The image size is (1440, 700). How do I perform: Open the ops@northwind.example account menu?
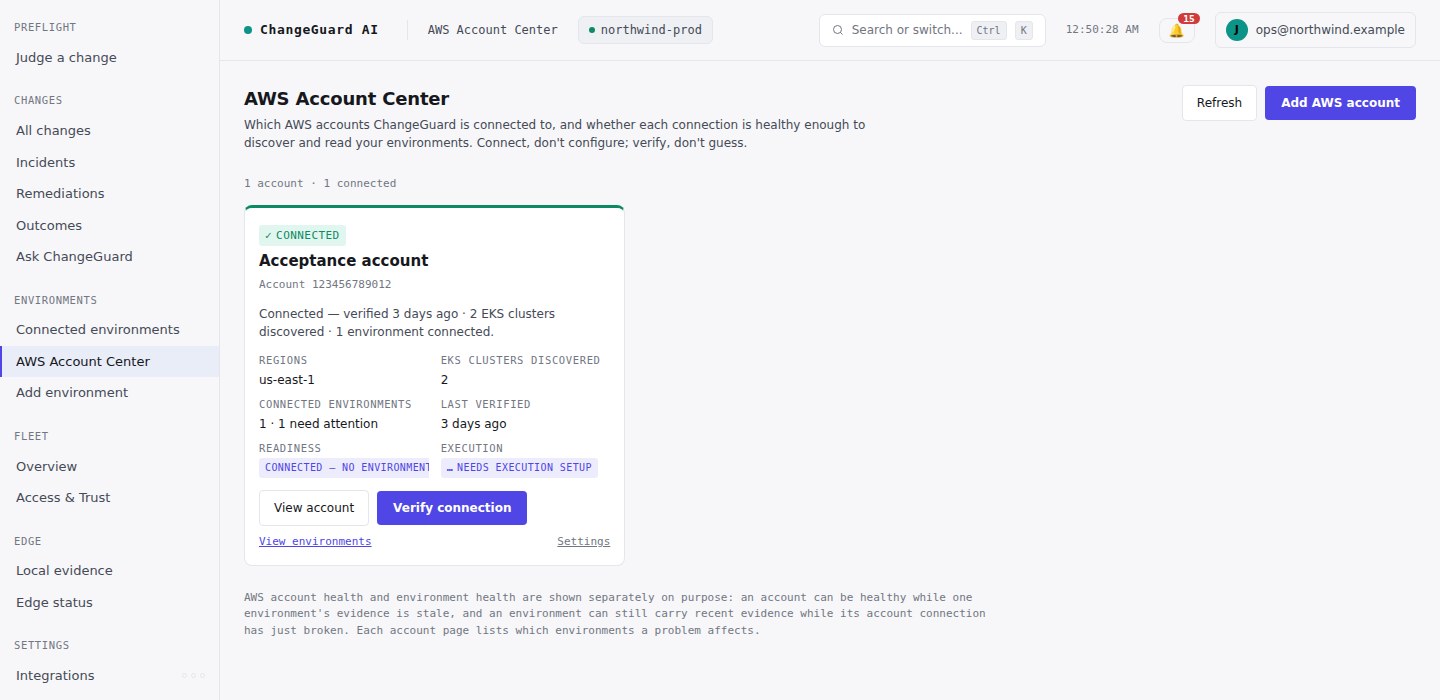1315,30
